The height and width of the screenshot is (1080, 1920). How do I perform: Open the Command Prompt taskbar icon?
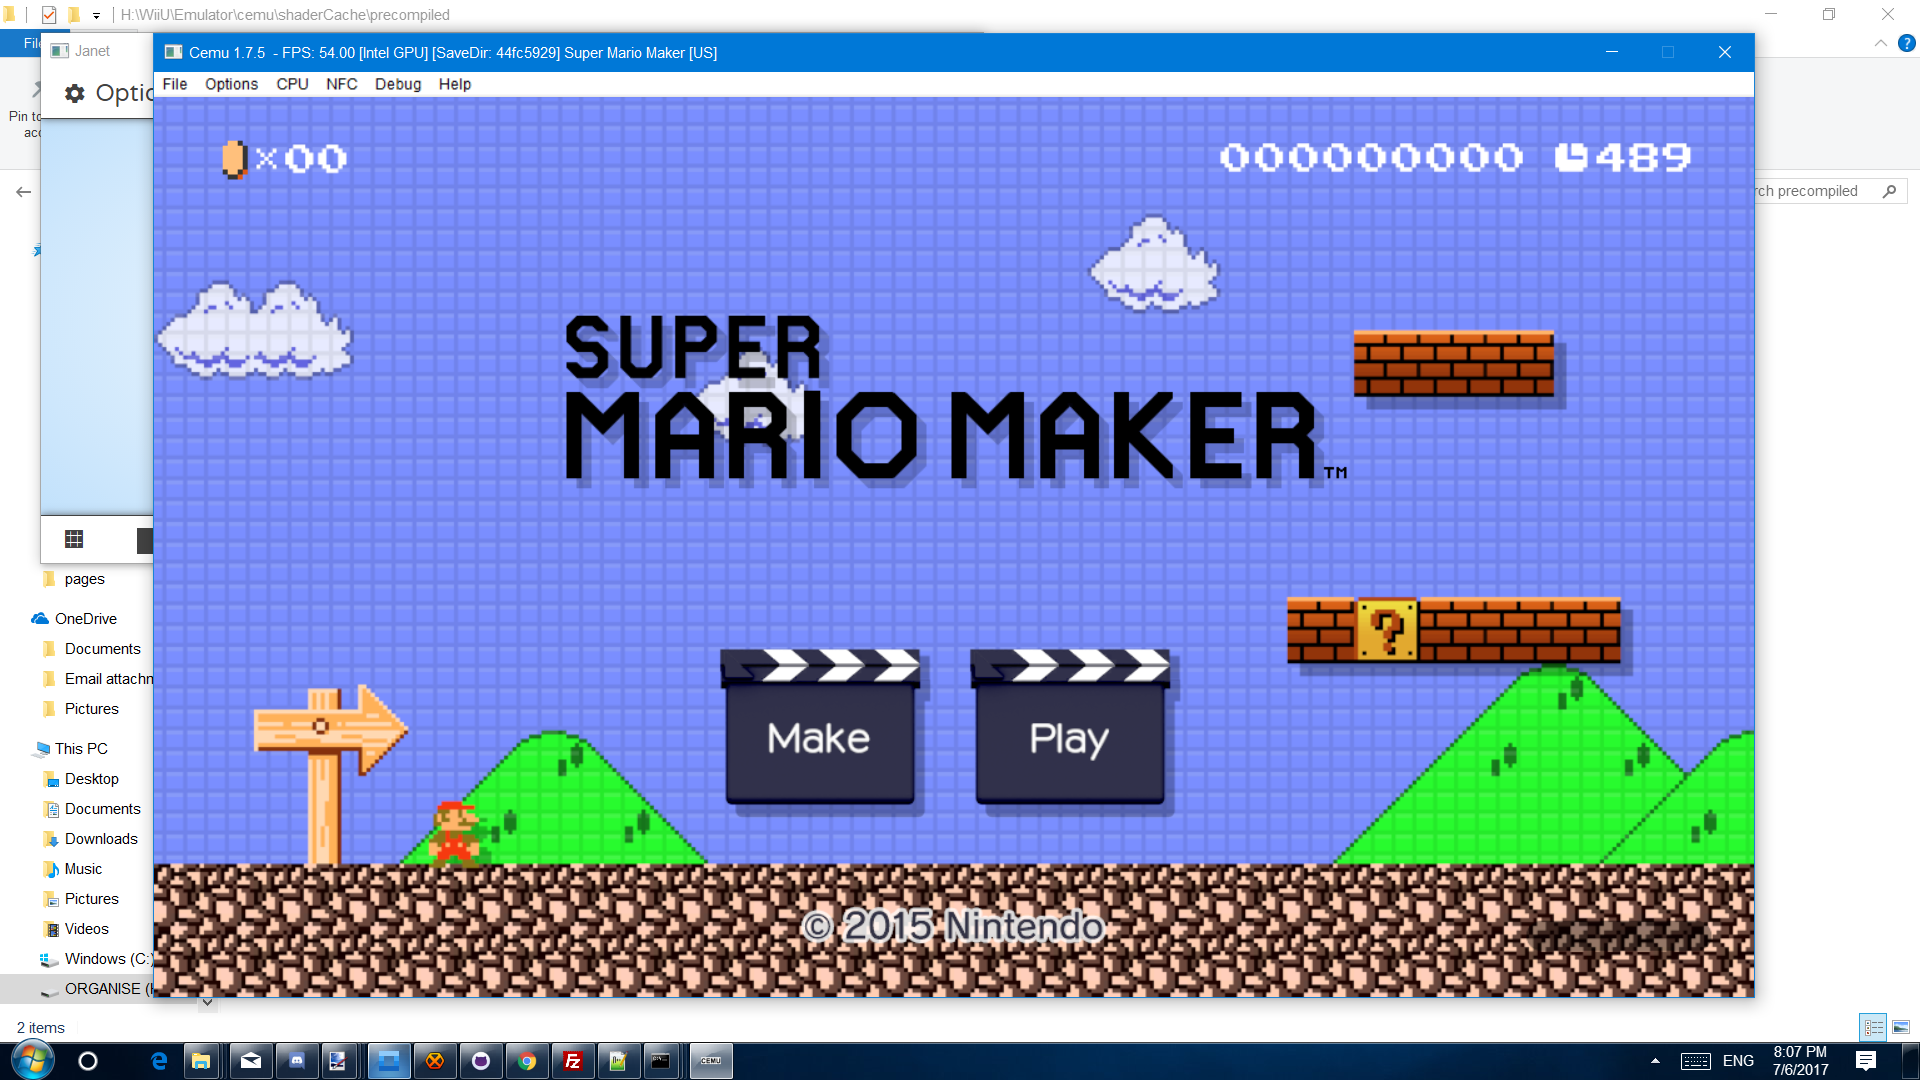pos(661,1061)
